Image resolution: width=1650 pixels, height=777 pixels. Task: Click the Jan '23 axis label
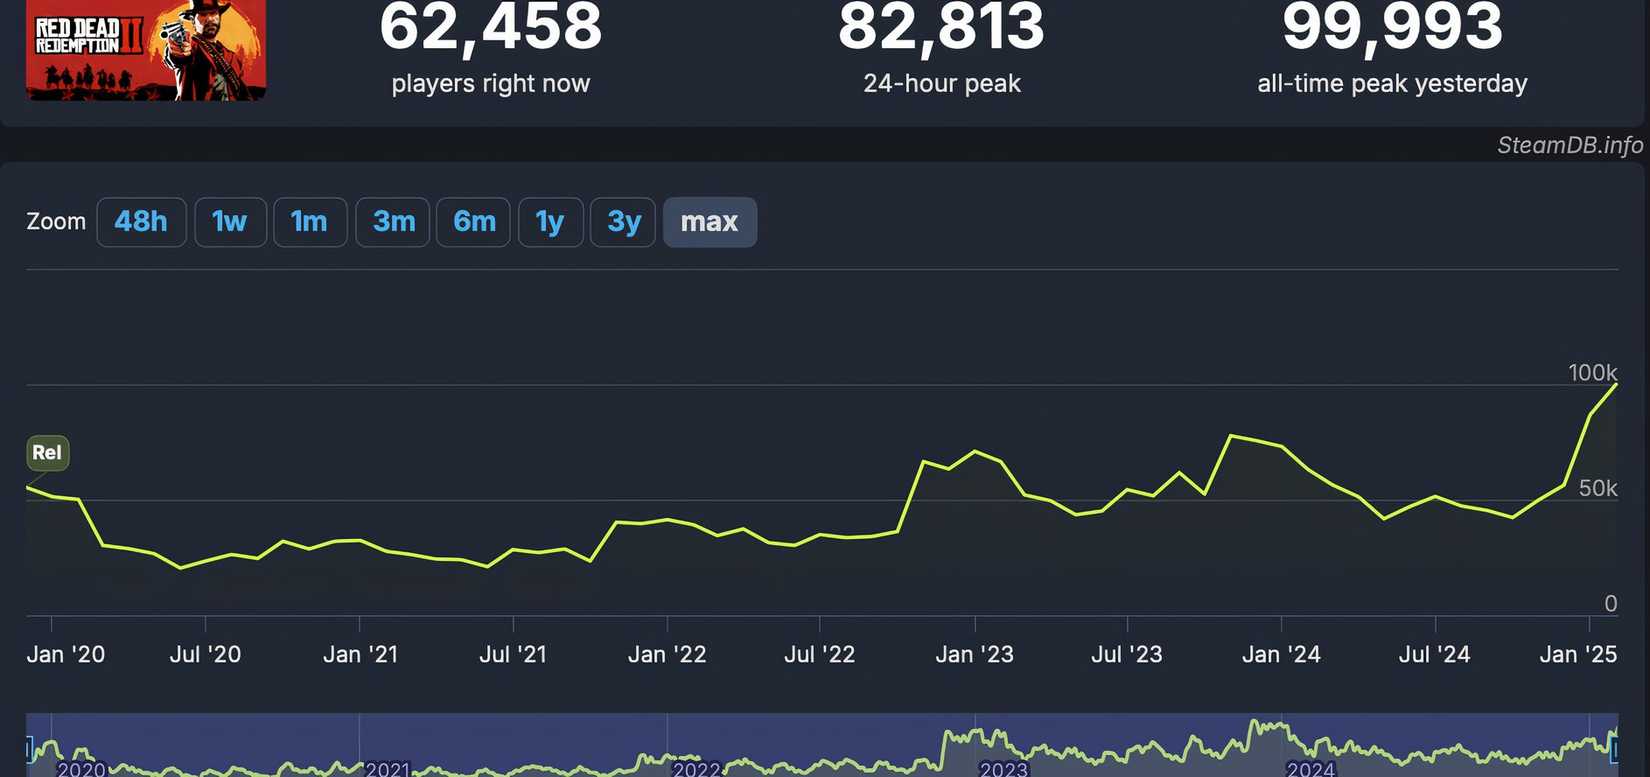[x=974, y=654]
